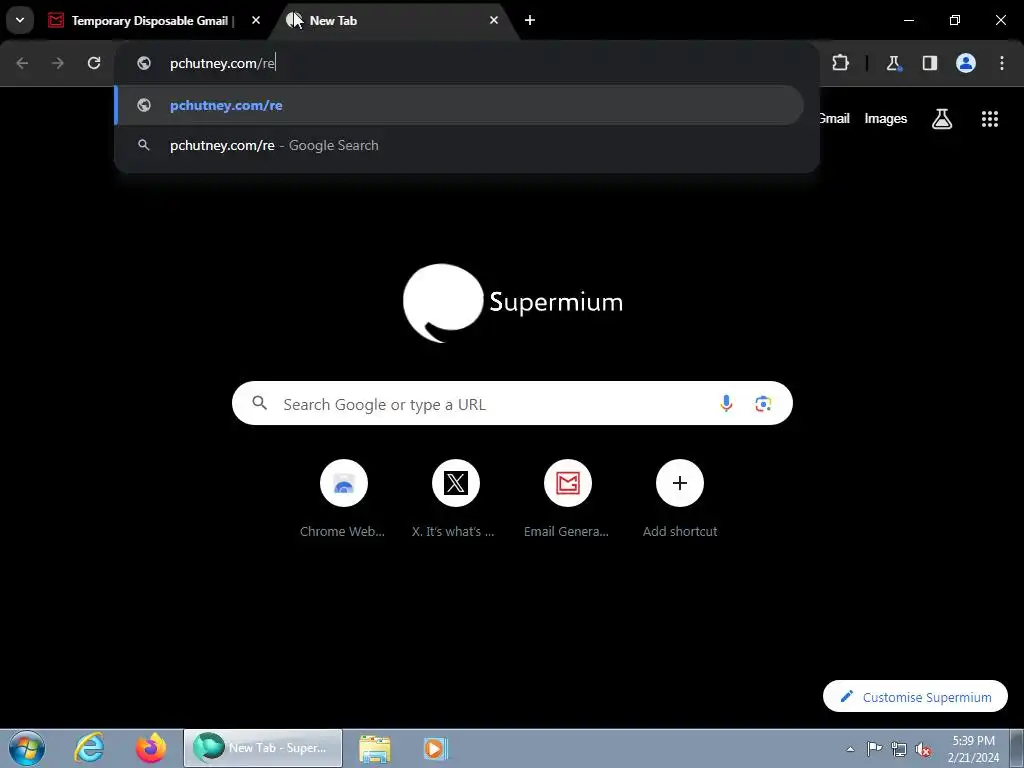The image size is (1024, 768).
Task: Click Customise Supermium button
Action: tap(915, 697)
